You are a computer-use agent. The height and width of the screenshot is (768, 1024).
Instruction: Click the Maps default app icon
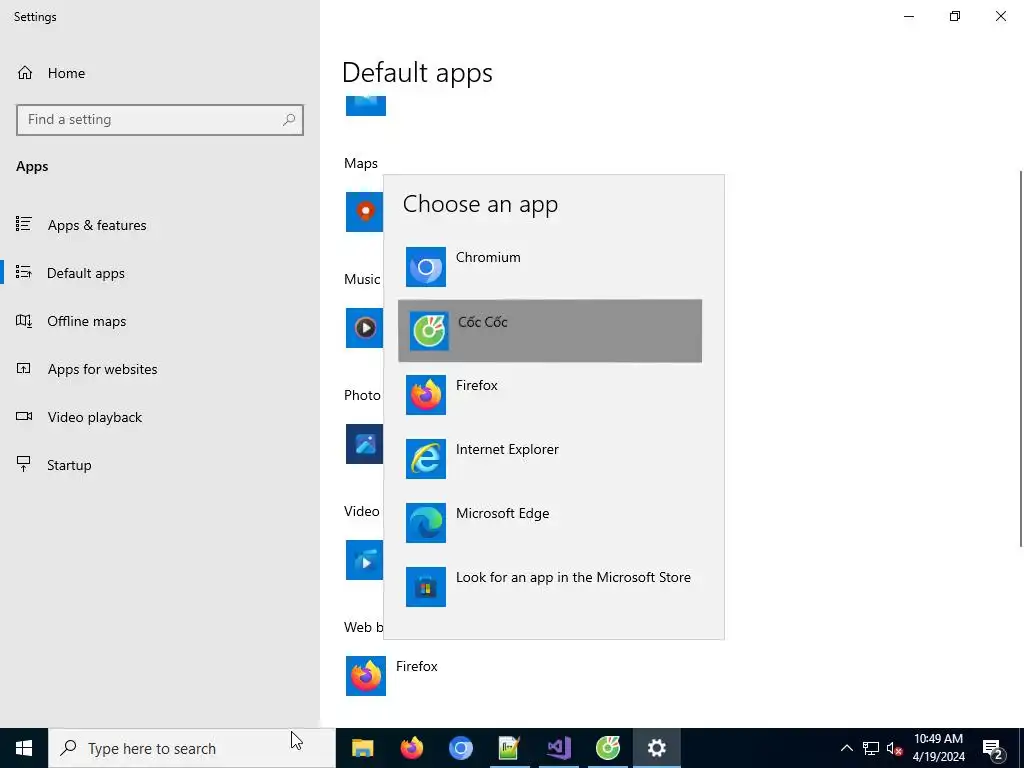point(364,212)
